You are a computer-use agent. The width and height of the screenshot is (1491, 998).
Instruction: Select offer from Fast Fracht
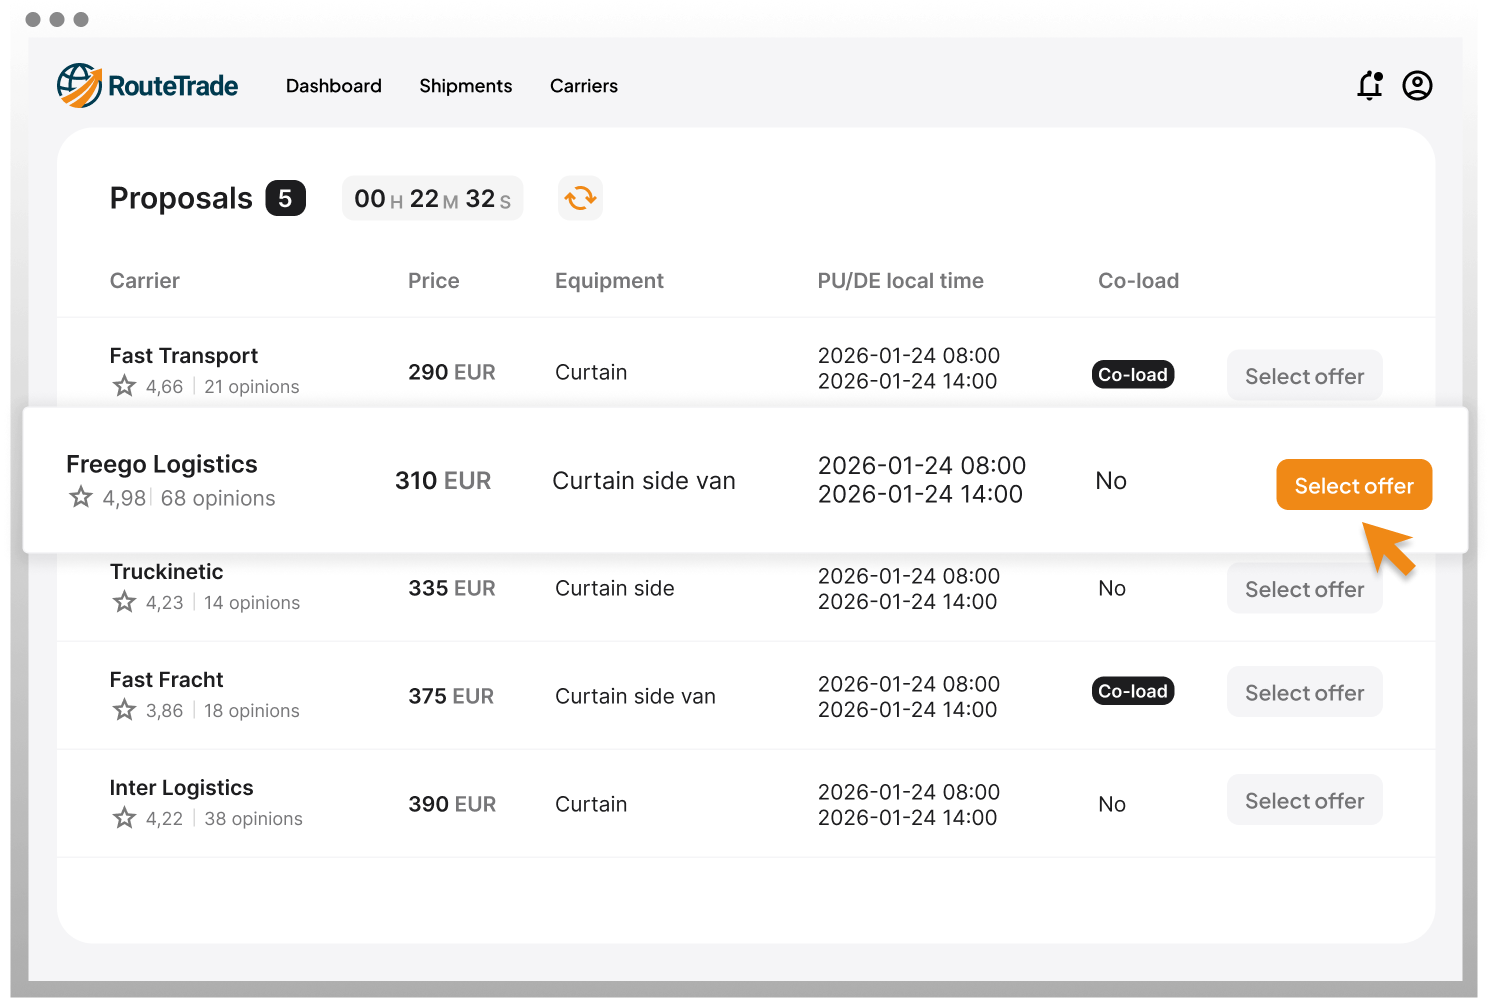click(1304, 692)
